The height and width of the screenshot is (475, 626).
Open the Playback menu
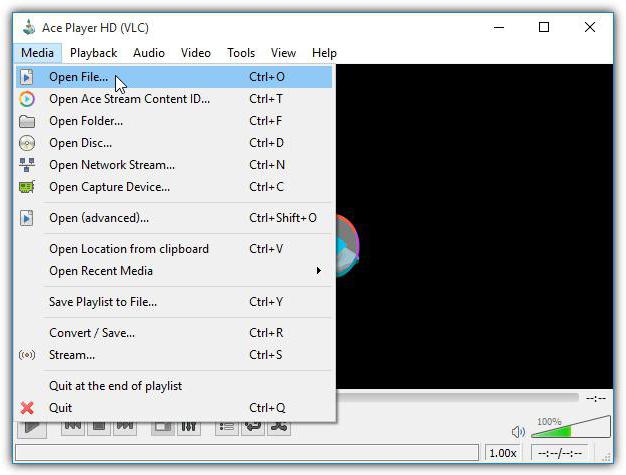coord(93,53)
